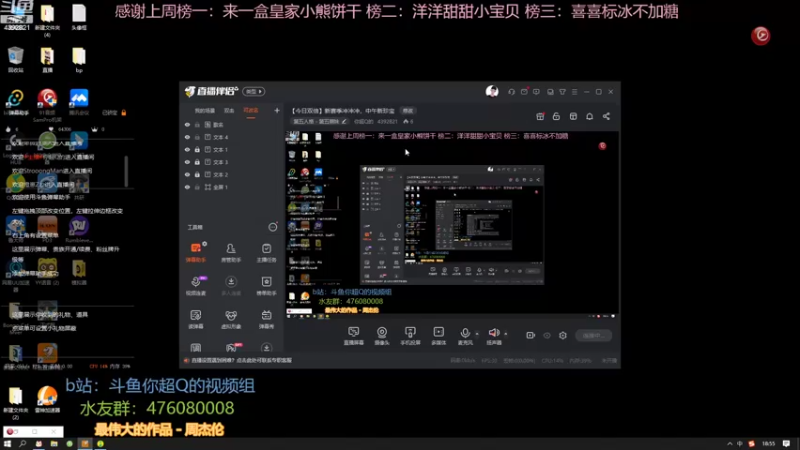Open taskbar search magnifier
Screen dimensions: 800x450
tap(22, 444)
